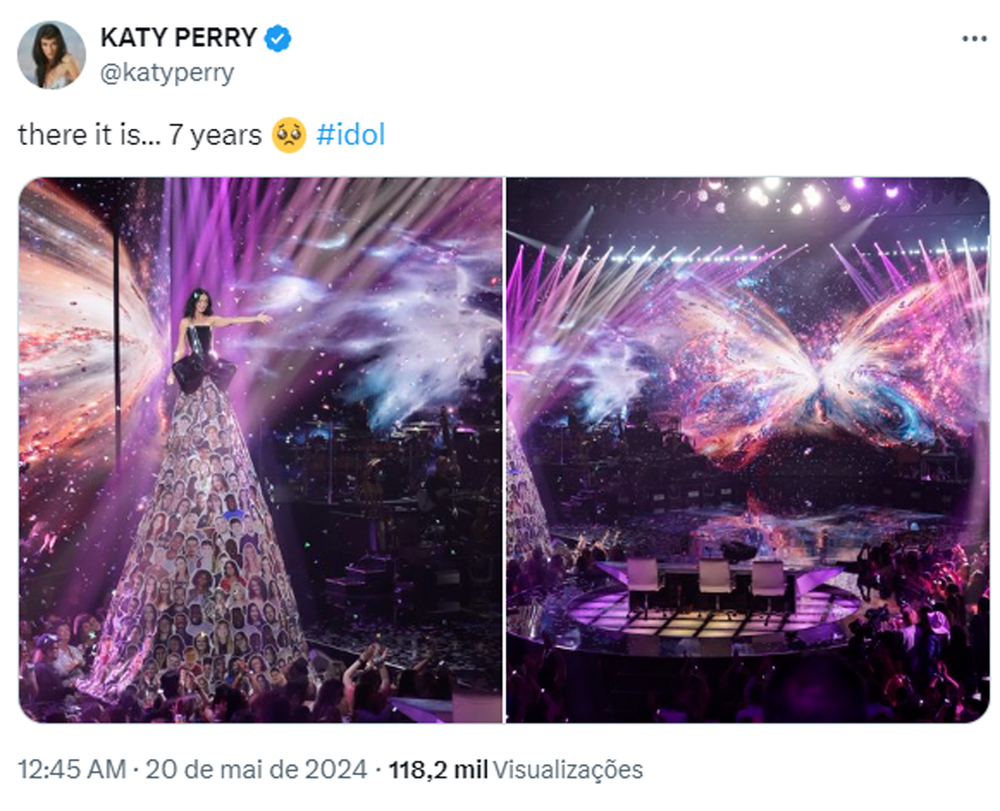Viewport: 1000px width, 811px height.
Task: Open Katy Perry's round profile avatar
Action: point(52,52)
